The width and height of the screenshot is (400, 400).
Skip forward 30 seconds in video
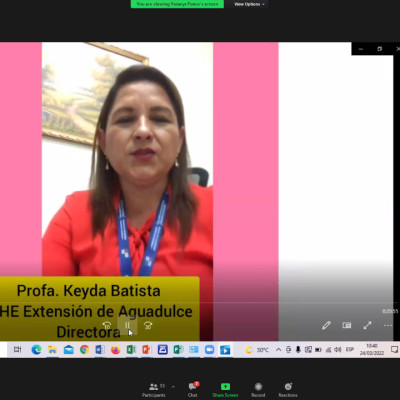click(148, 325)
